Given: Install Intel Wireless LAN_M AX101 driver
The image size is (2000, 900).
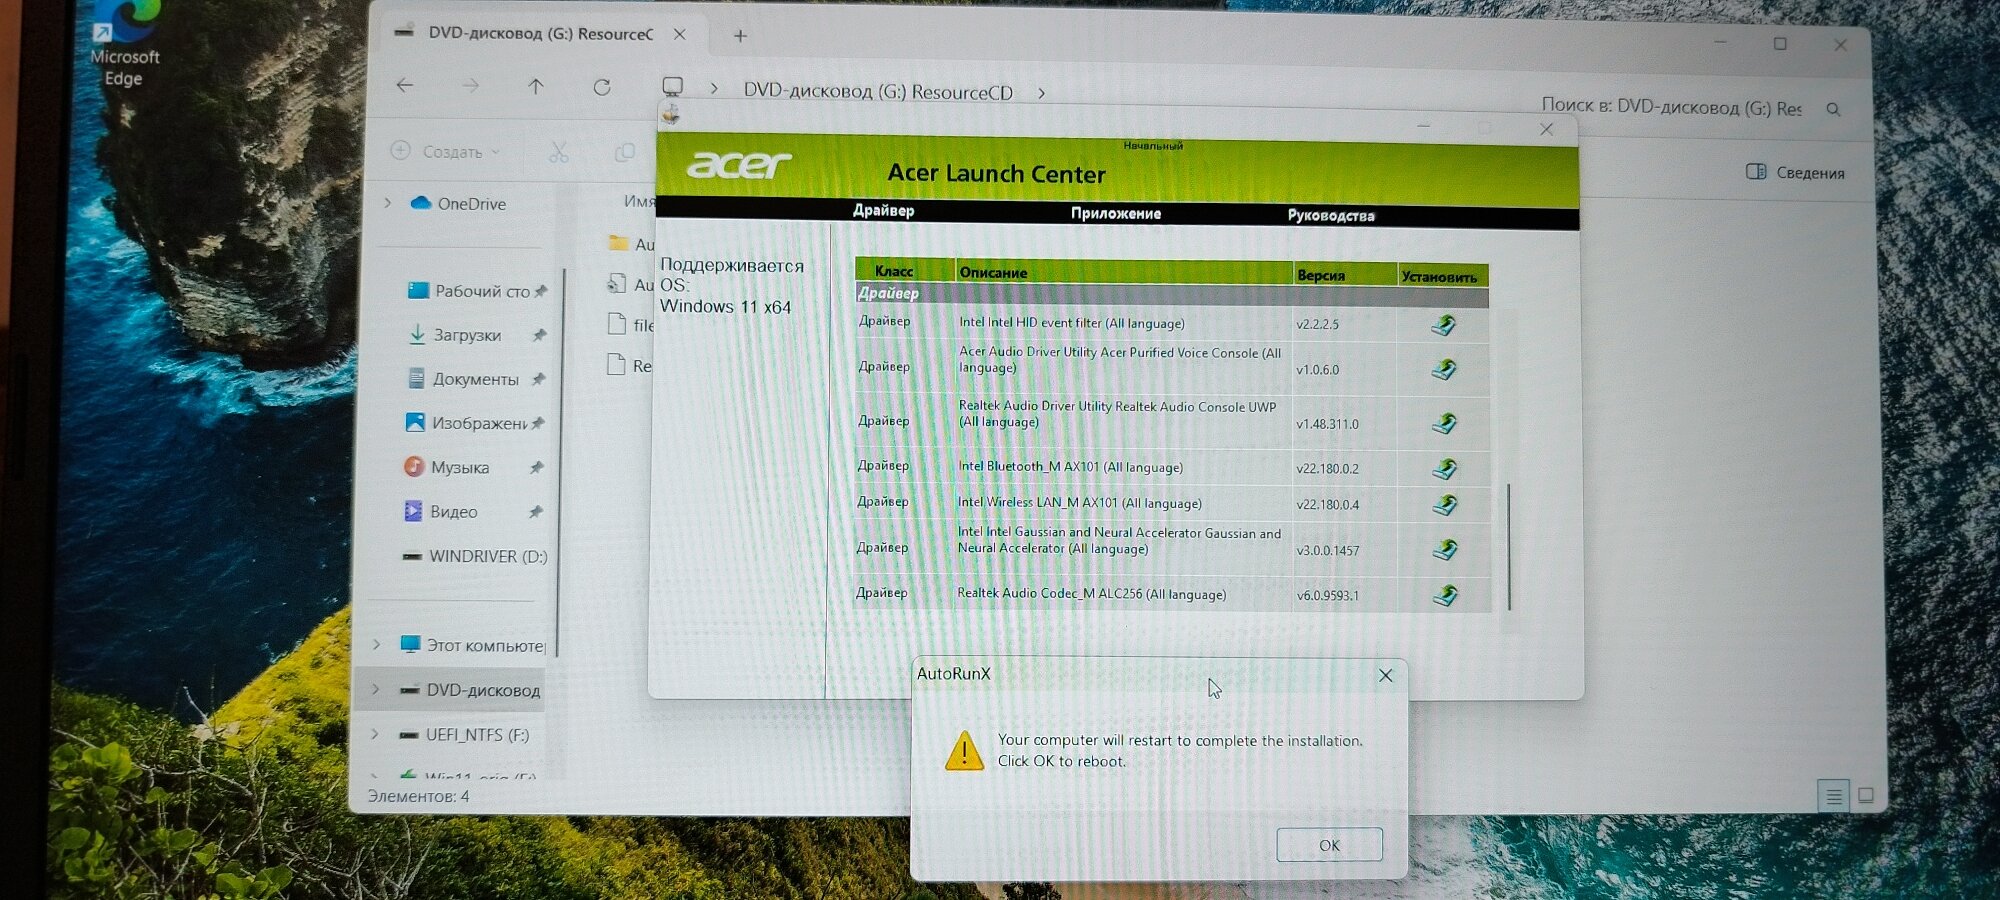Looking at the screenshot, I should pyautogui.click(x=1444, y=504).
